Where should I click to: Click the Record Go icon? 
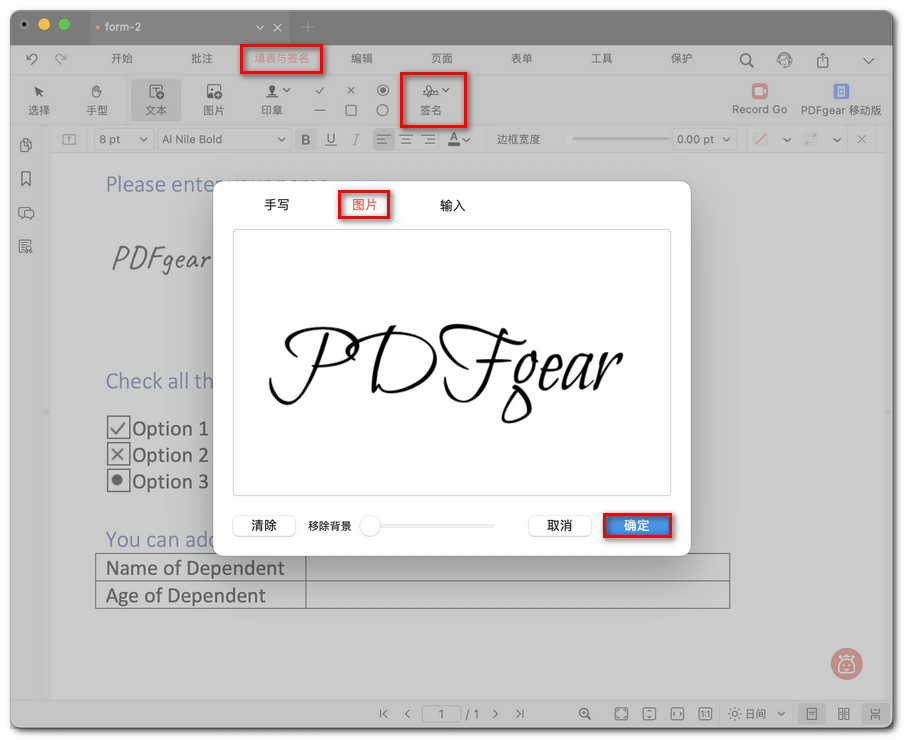[759, 90]
